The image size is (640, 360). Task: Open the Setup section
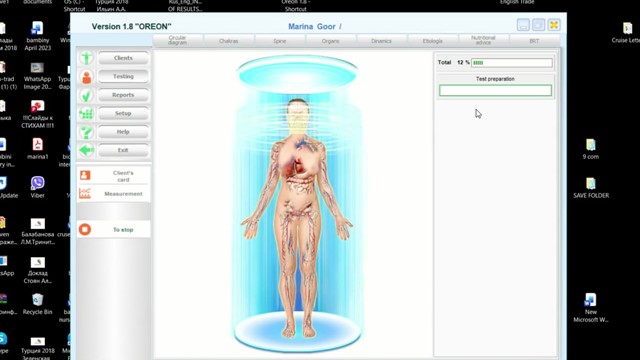tap(123, 113)
